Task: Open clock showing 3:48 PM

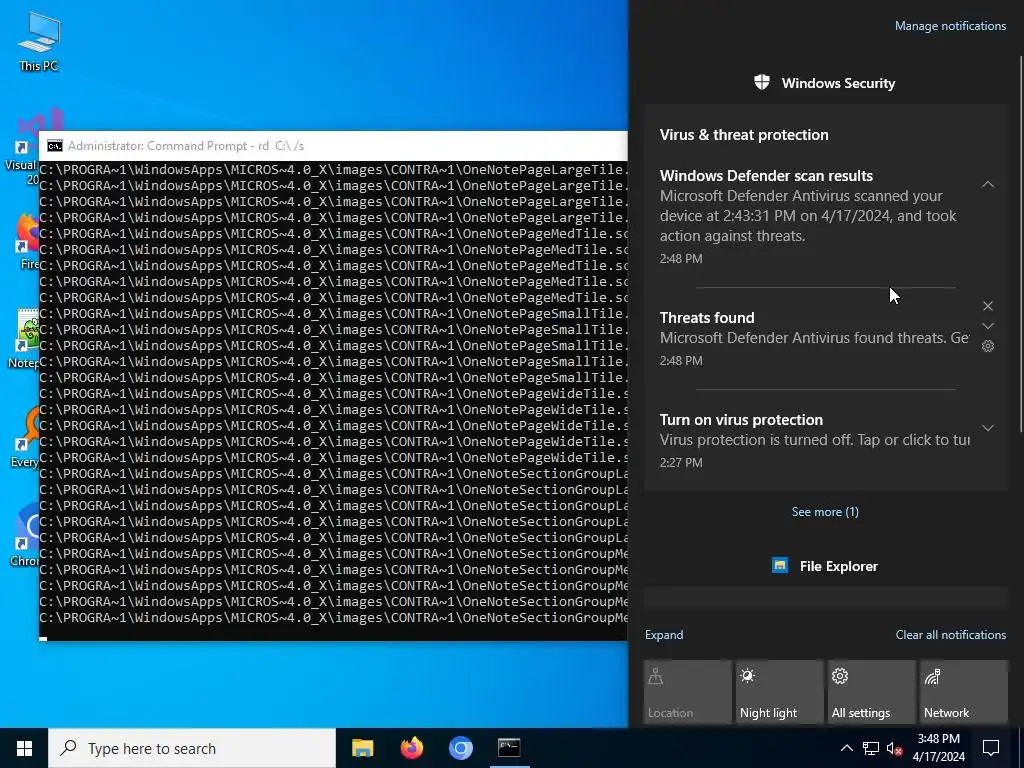Action: (x=938, y=748)
